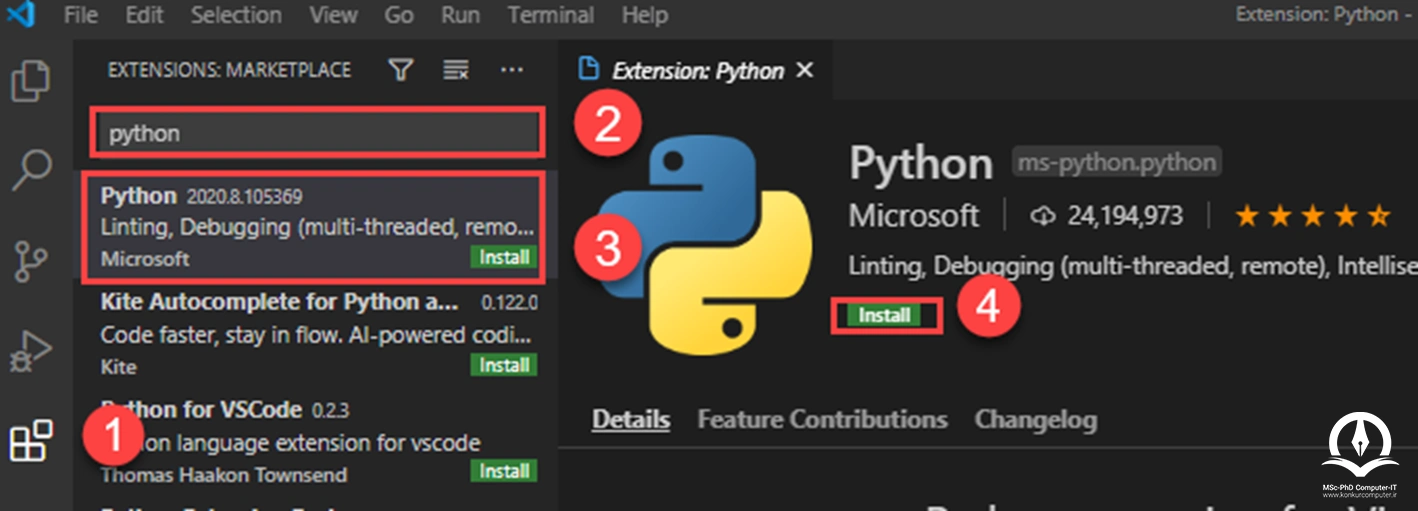
Task: Click the Python extension title heading
Action: [x=921, y=164]
